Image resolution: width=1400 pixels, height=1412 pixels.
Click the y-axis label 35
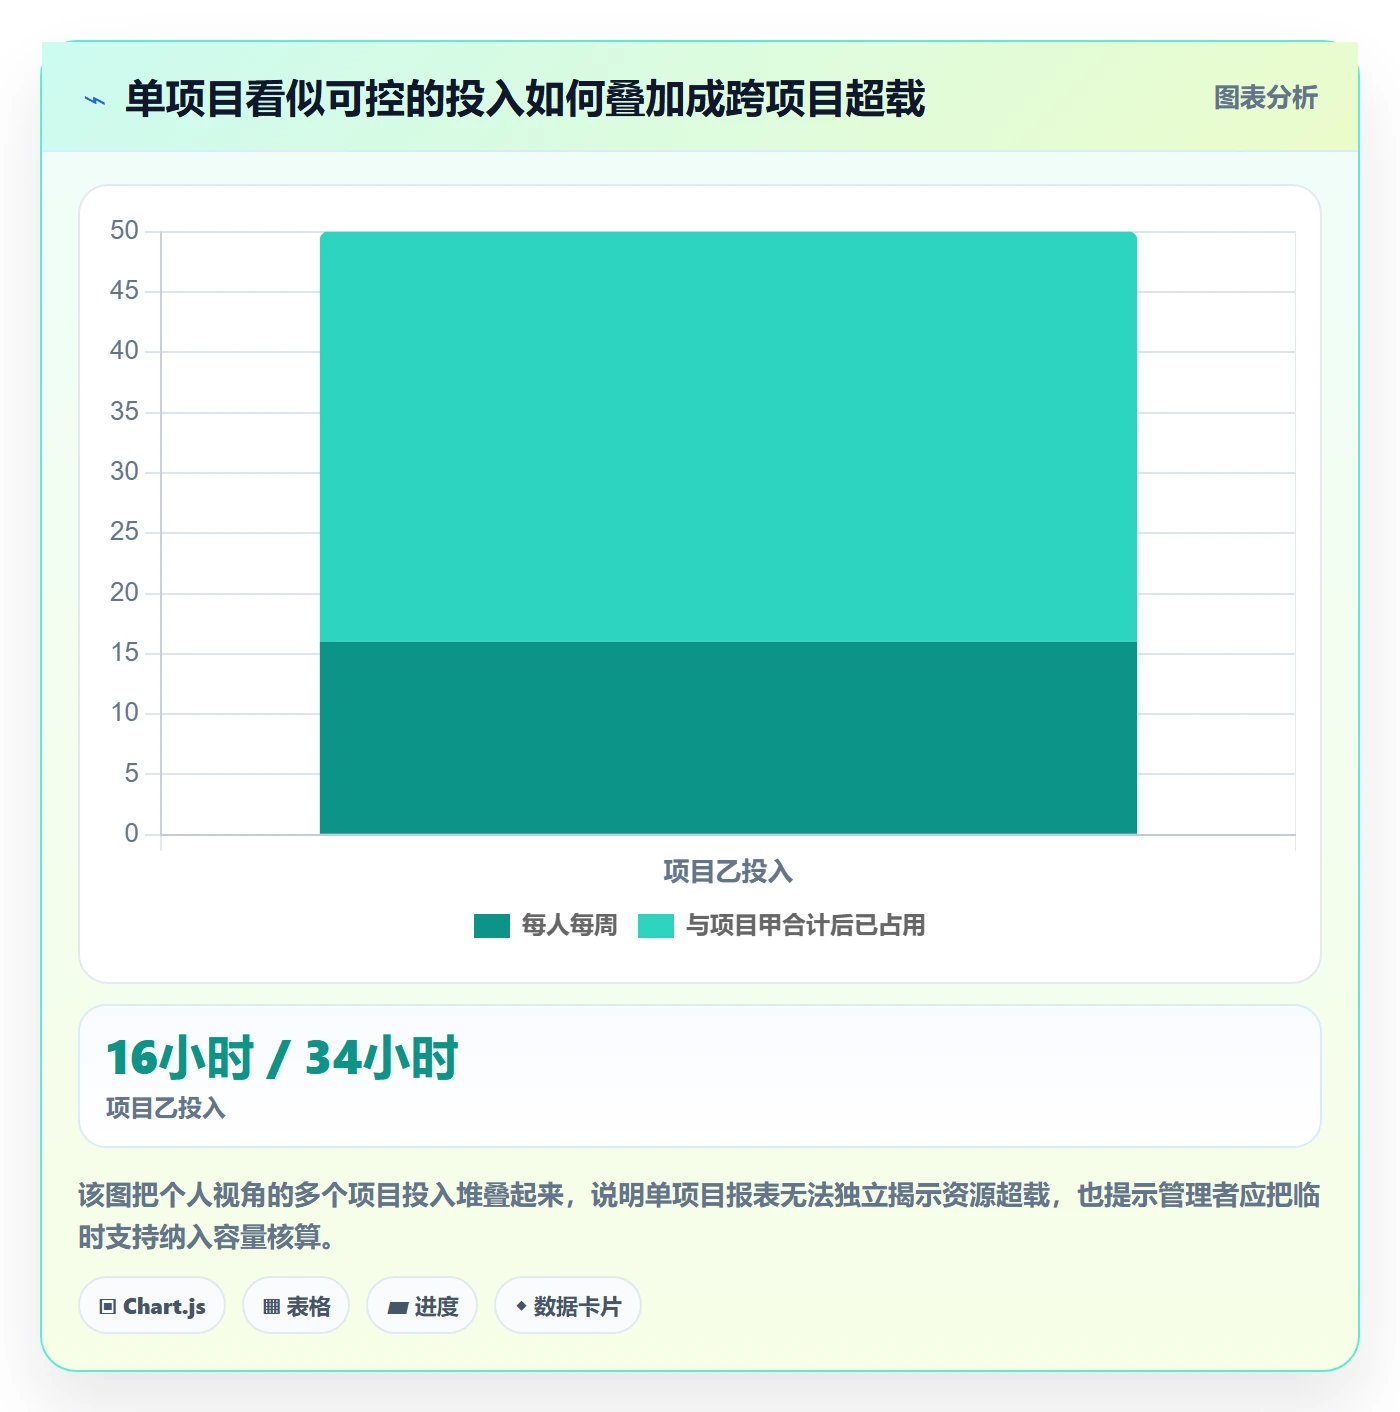pos(124,411)
